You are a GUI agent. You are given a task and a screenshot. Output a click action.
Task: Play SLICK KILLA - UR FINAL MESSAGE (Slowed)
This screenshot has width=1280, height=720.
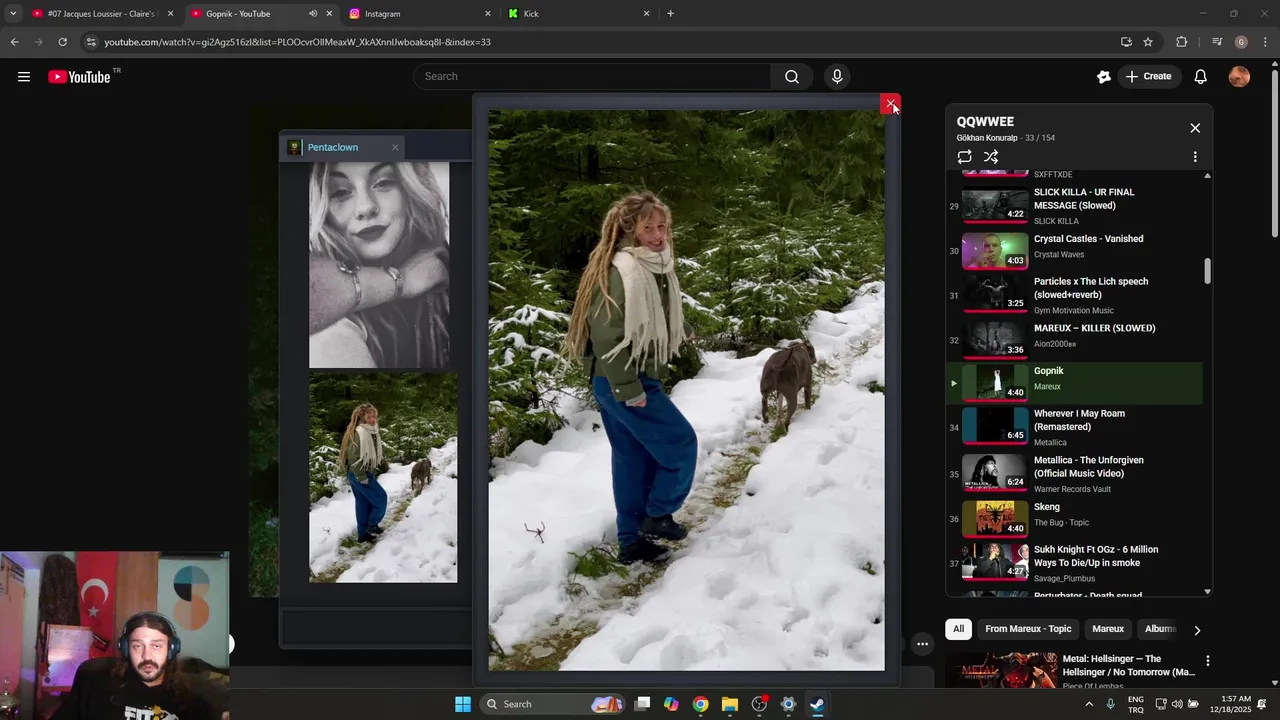pyautogui.click(x=1075, y=204)
